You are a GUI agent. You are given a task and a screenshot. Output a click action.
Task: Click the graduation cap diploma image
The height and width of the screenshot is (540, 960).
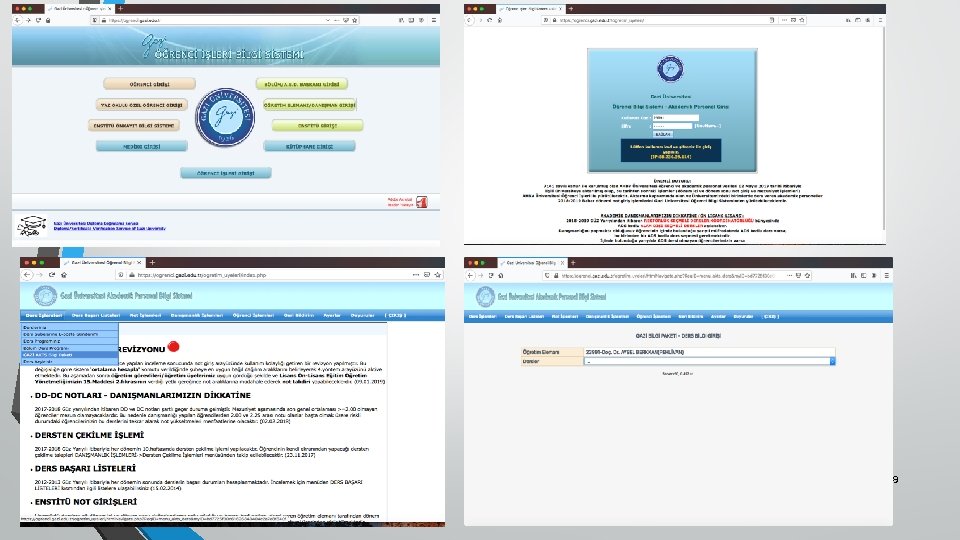tap(32, 226)
